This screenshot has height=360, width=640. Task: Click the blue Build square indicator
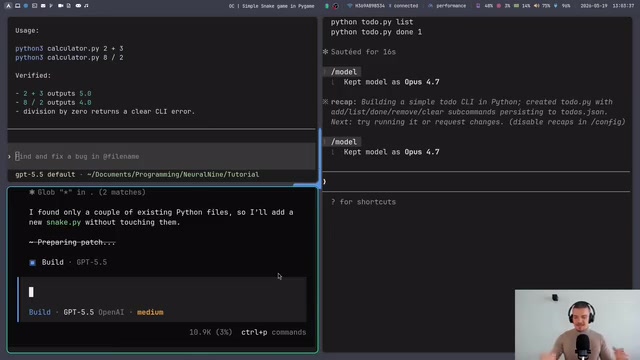[x=32, y=262]
